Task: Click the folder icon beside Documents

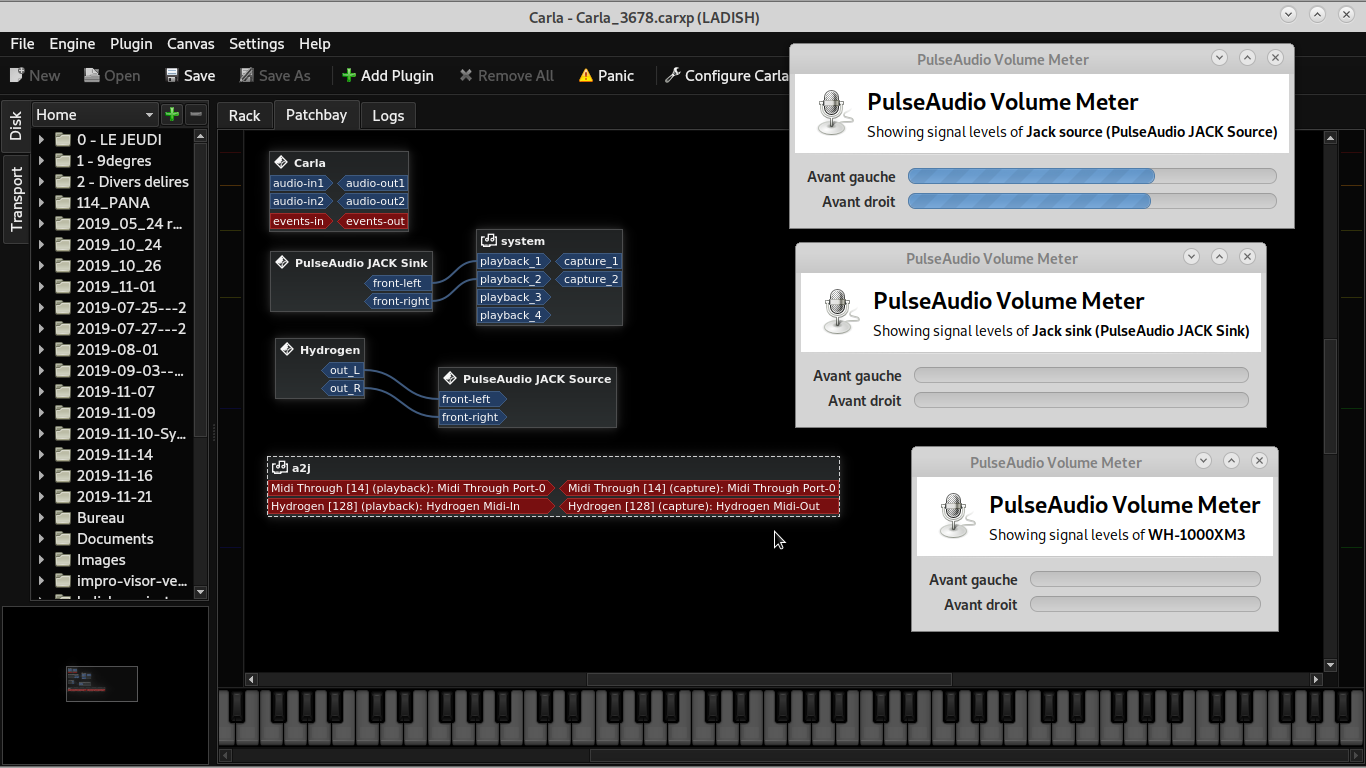Action: point(63,538)
